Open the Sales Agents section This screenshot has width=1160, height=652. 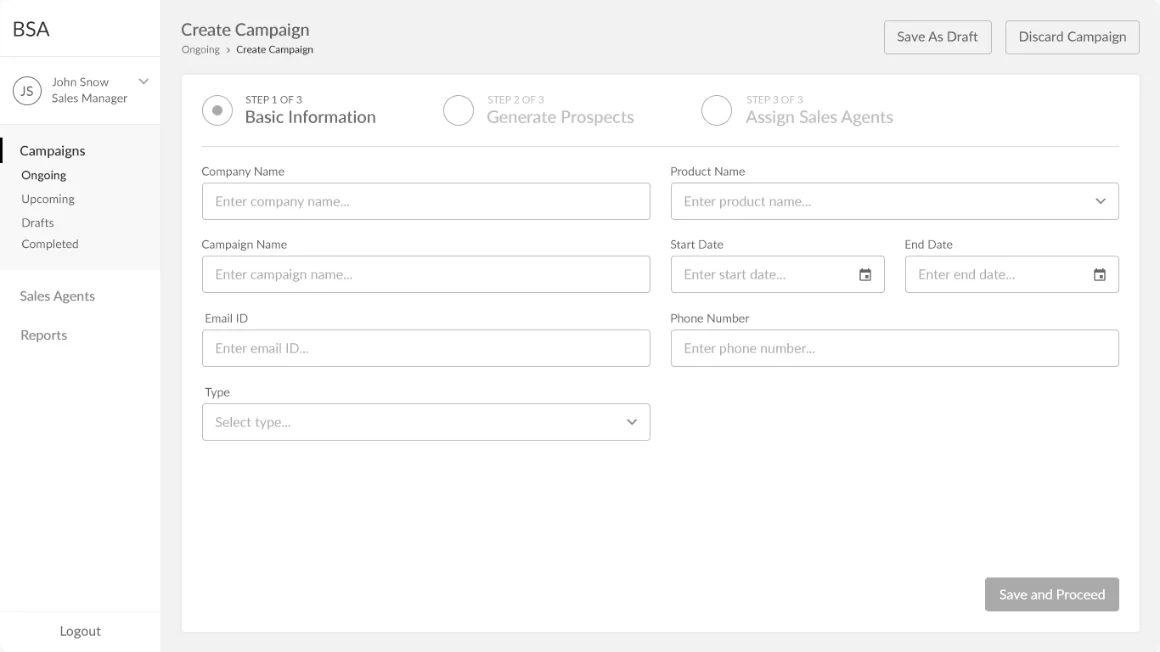click(x=57, y=296)
